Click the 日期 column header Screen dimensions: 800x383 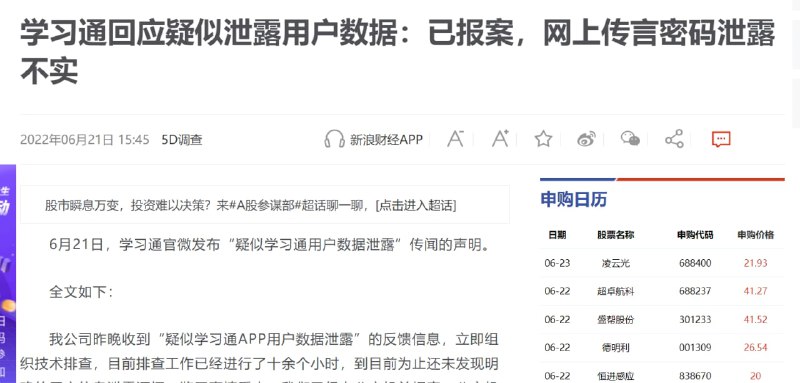[557, 235]
